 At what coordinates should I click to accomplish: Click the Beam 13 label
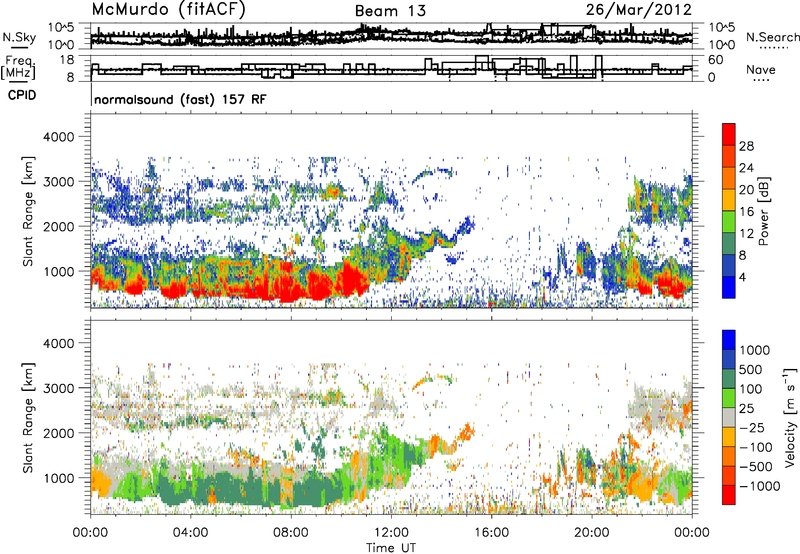coord(390,11)
